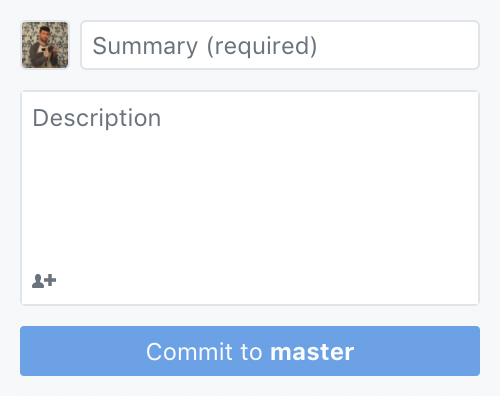Click the Description placeholder text

97,118
